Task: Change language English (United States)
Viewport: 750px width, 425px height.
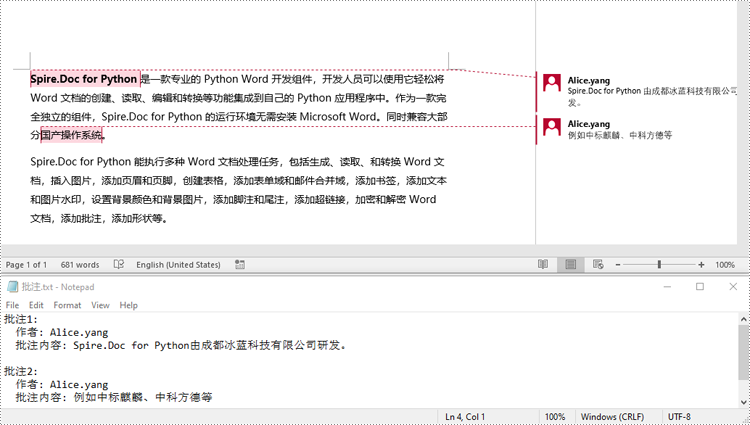Action: [178, 265]
